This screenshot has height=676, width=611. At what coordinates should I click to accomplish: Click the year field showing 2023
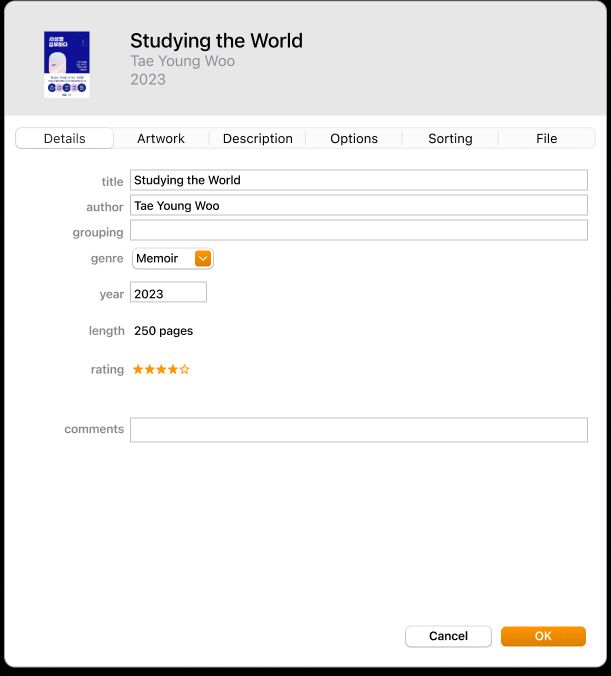168,293
